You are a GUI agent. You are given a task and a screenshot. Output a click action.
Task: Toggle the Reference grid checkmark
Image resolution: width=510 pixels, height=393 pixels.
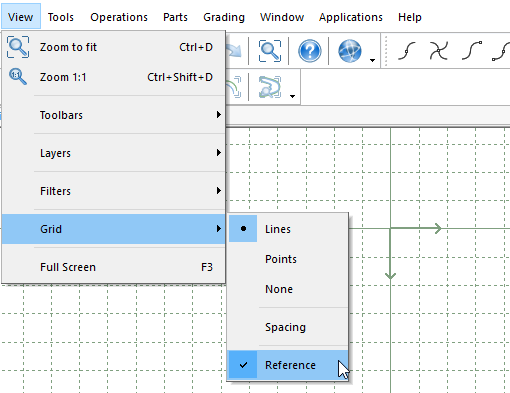288,365
